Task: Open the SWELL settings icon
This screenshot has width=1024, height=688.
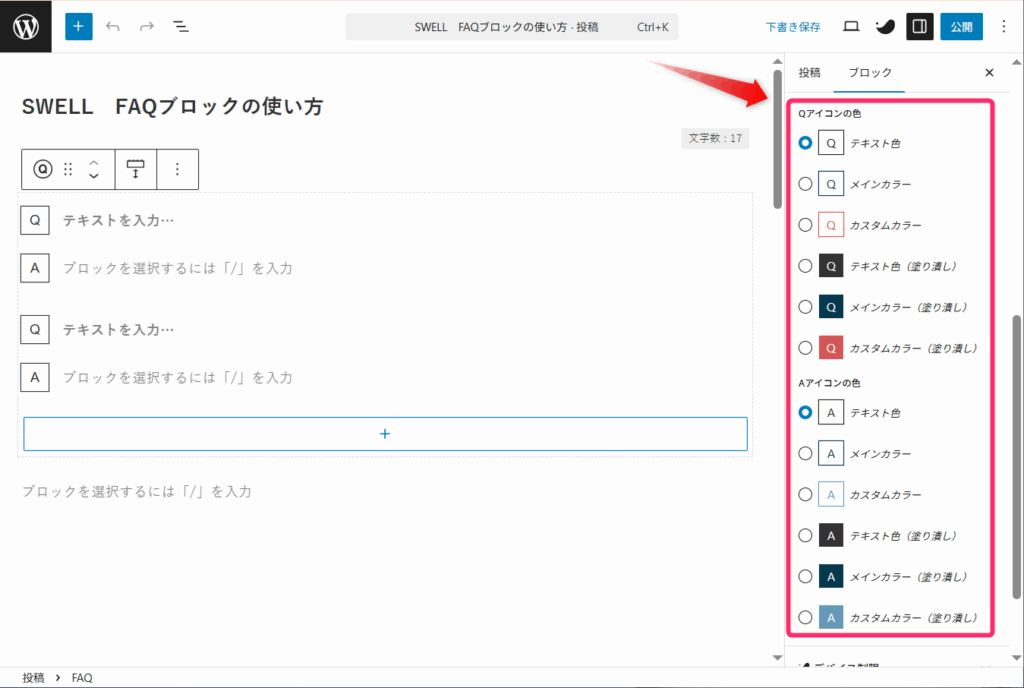Action: pos(885,27)
